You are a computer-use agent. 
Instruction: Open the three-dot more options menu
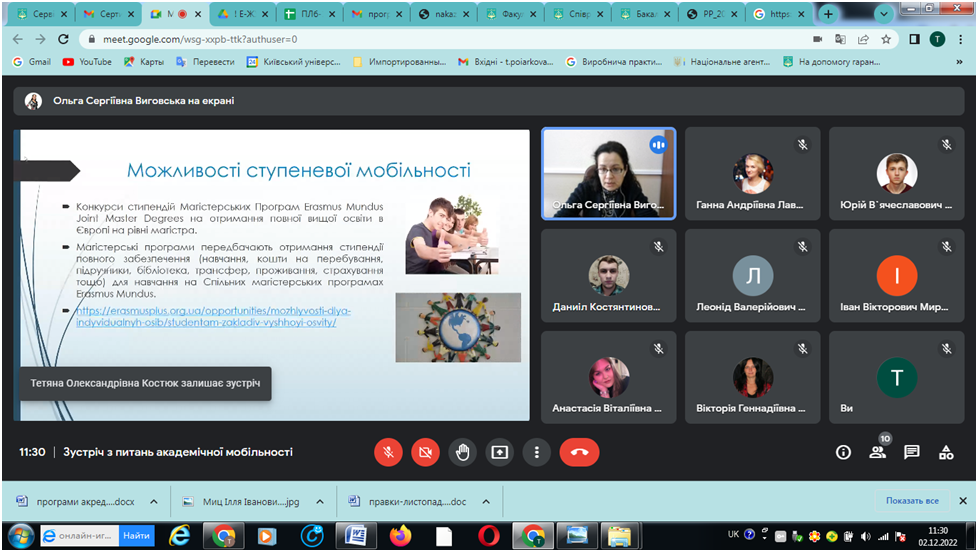[536, 452]
